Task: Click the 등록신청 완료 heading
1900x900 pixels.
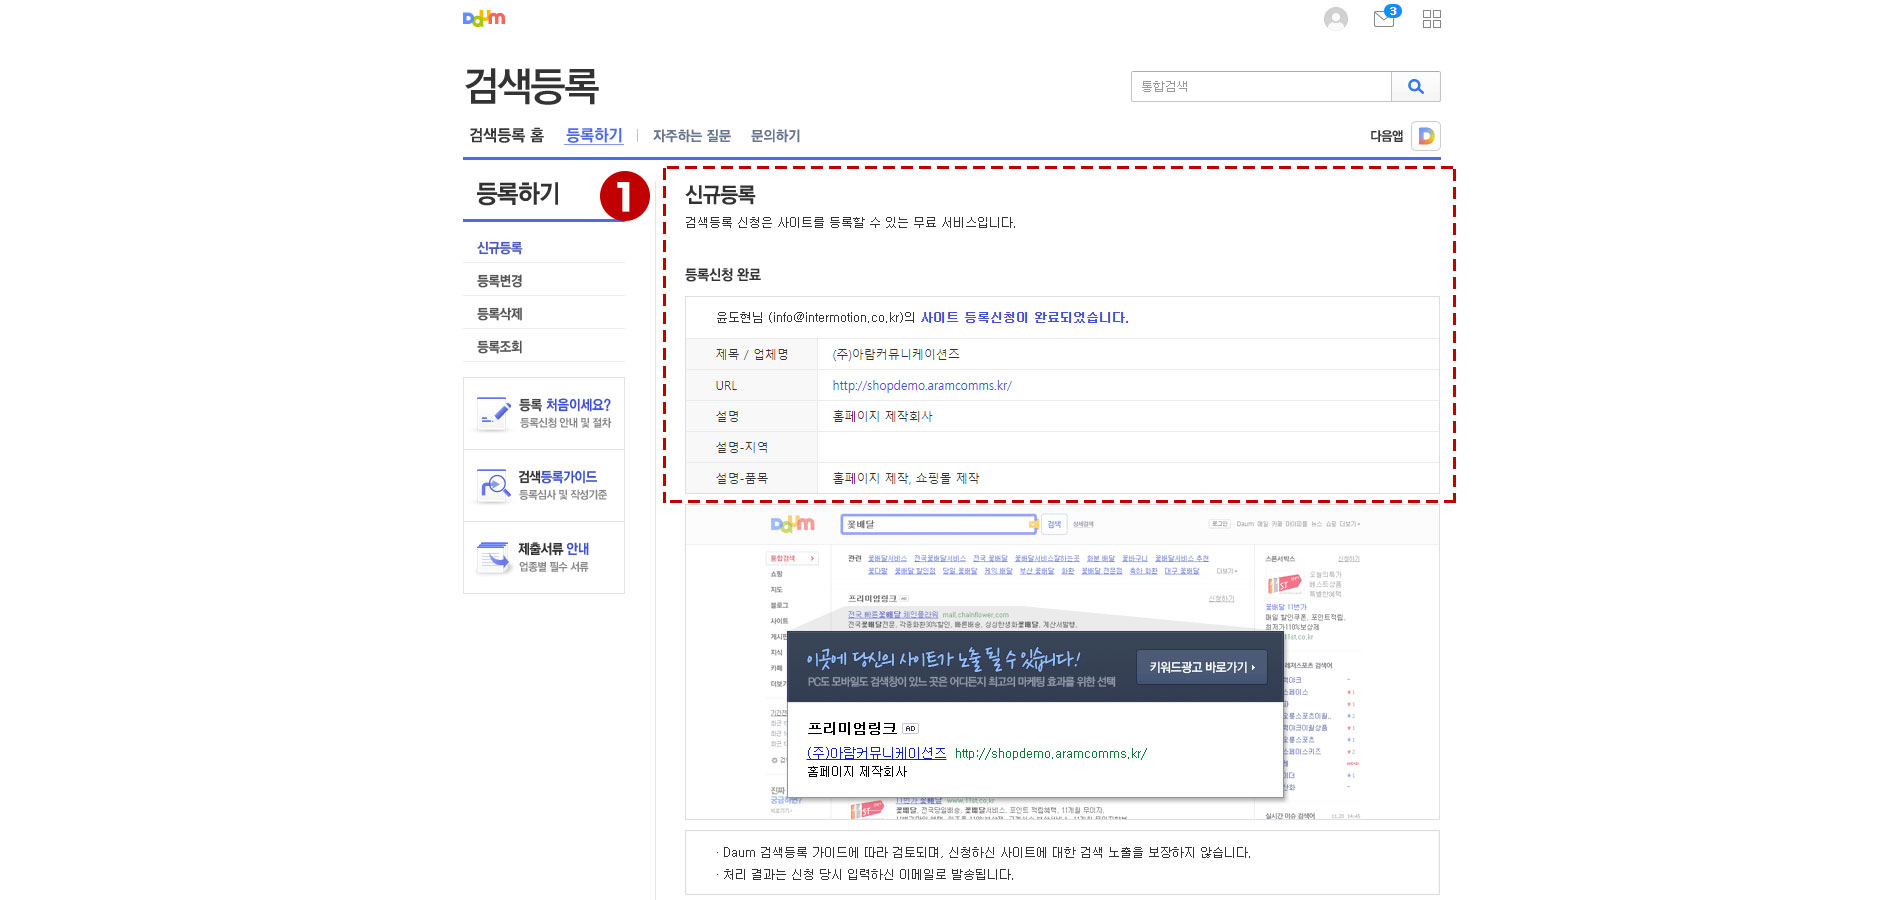Action: (723, 274)
